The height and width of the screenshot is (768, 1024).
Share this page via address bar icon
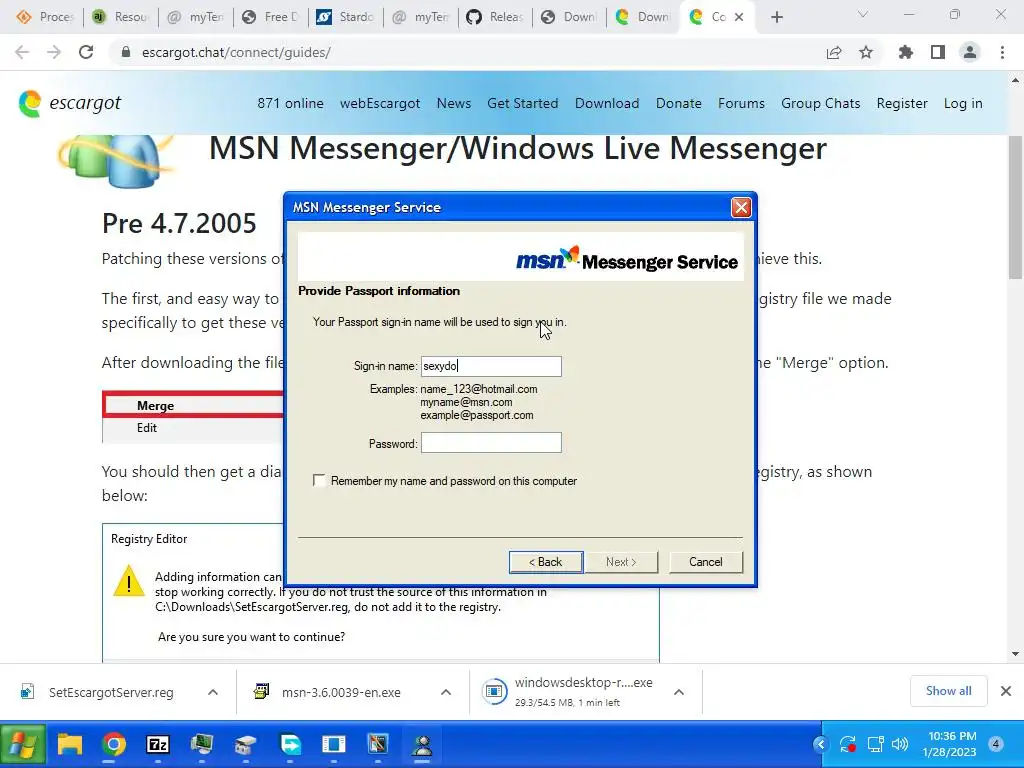[x=834, y=52]
